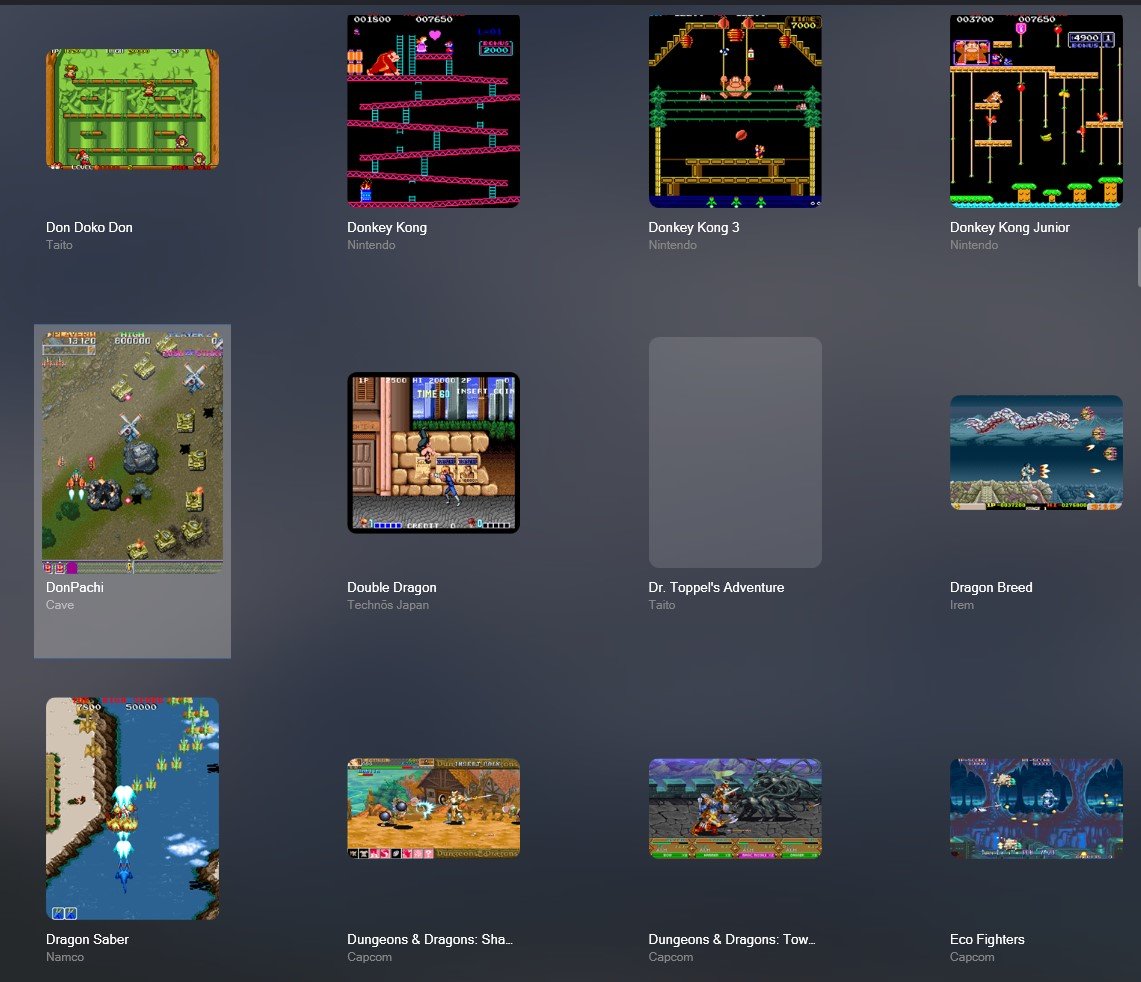Click the 'Eco Fighters' title text
This screenshot has height=982, width=1141.
click(987, 939)
